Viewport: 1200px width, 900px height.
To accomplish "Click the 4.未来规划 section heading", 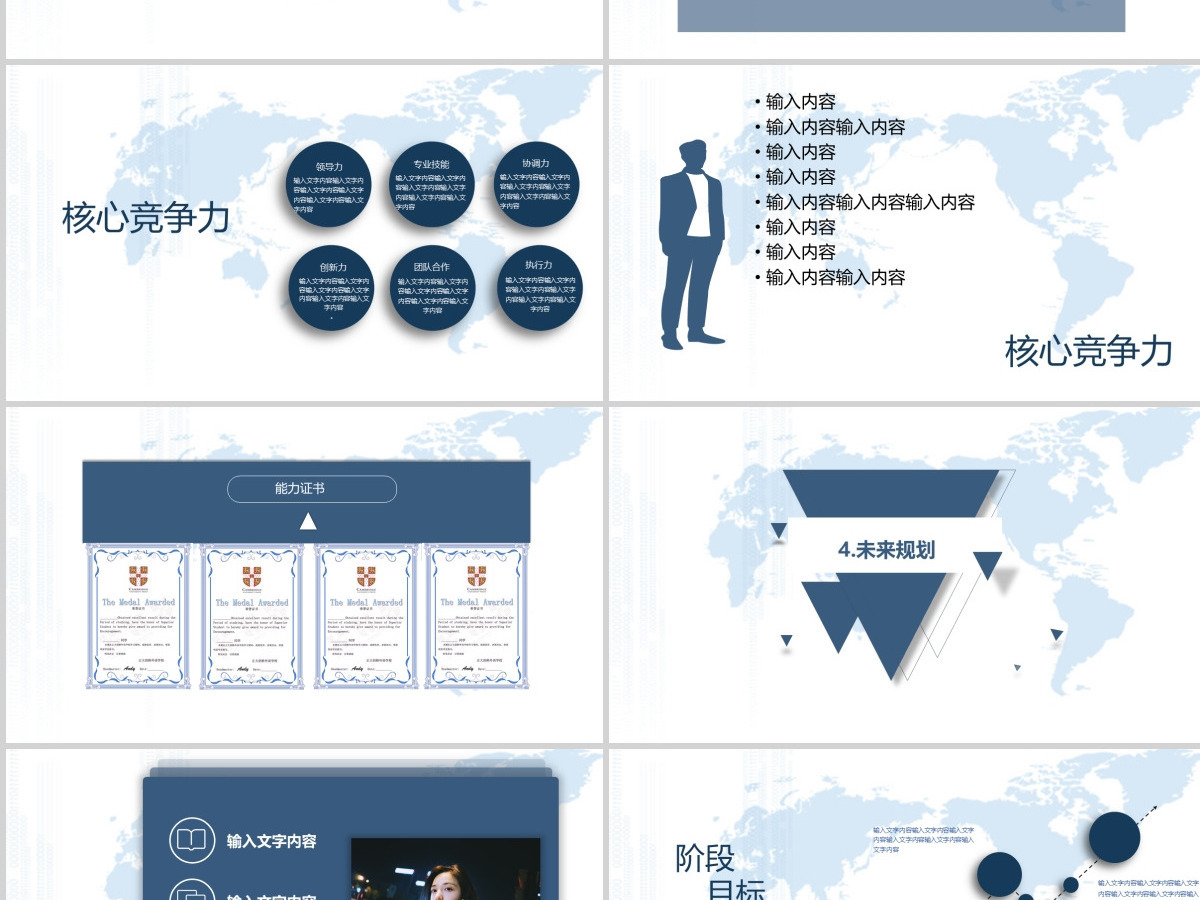I will 886,549.
